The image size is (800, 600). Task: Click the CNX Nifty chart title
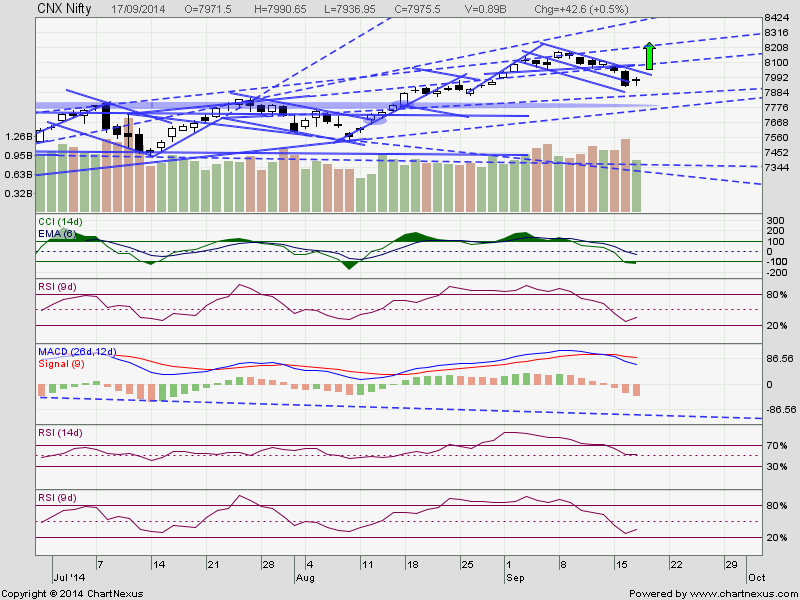point(64,9)
